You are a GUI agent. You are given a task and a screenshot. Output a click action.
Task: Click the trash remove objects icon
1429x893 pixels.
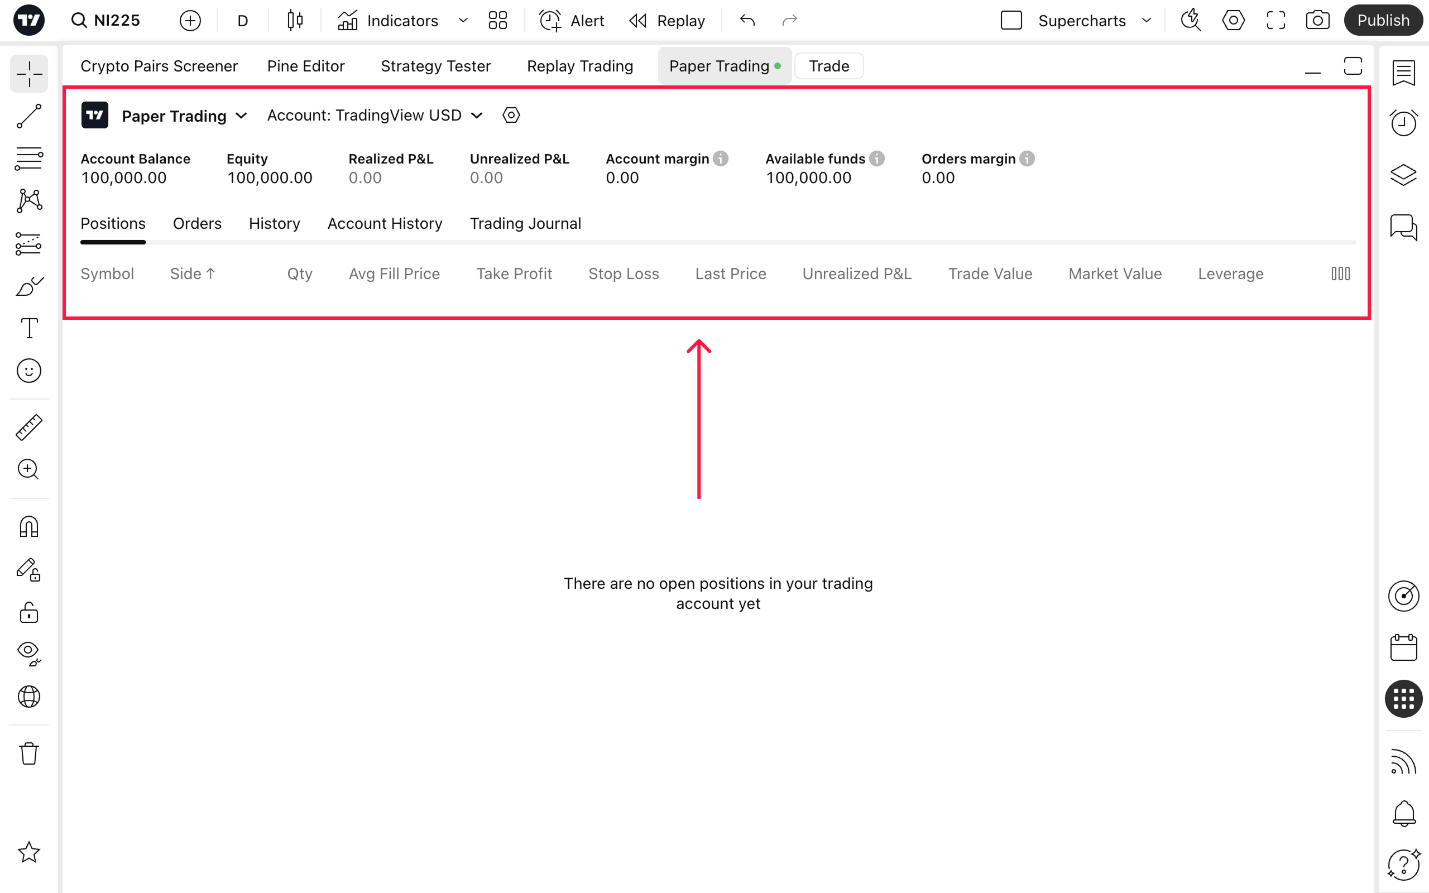pyautogui.click(x=29, y=754)
